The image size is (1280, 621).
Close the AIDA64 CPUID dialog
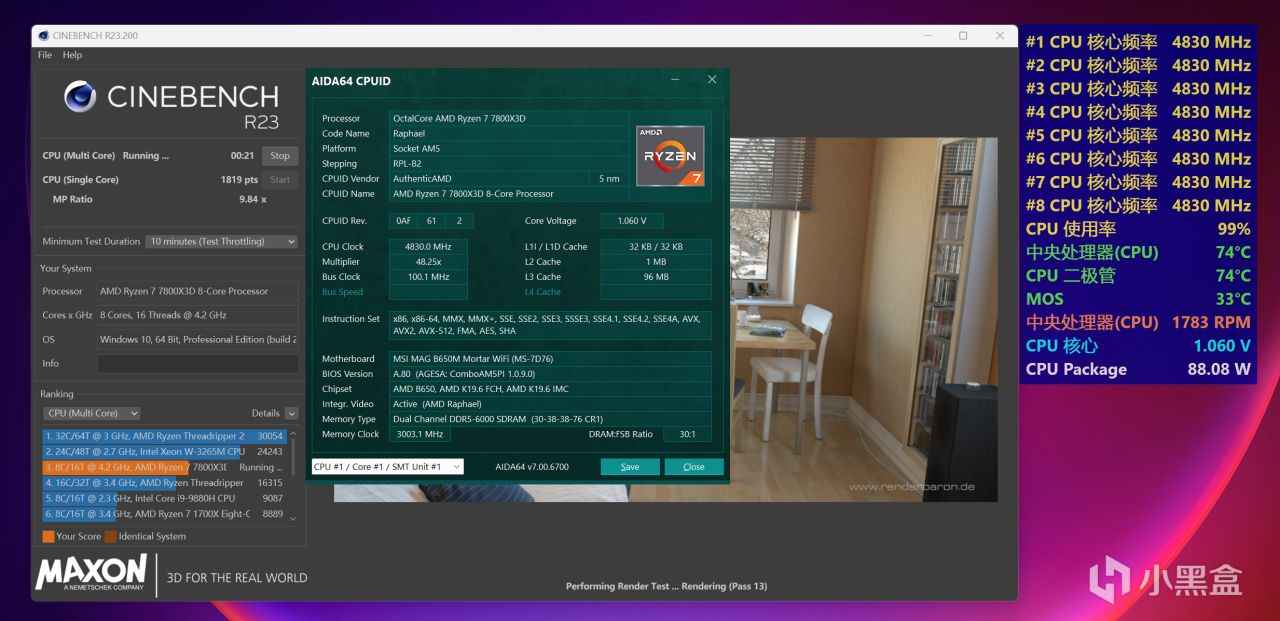coord(712,80)
